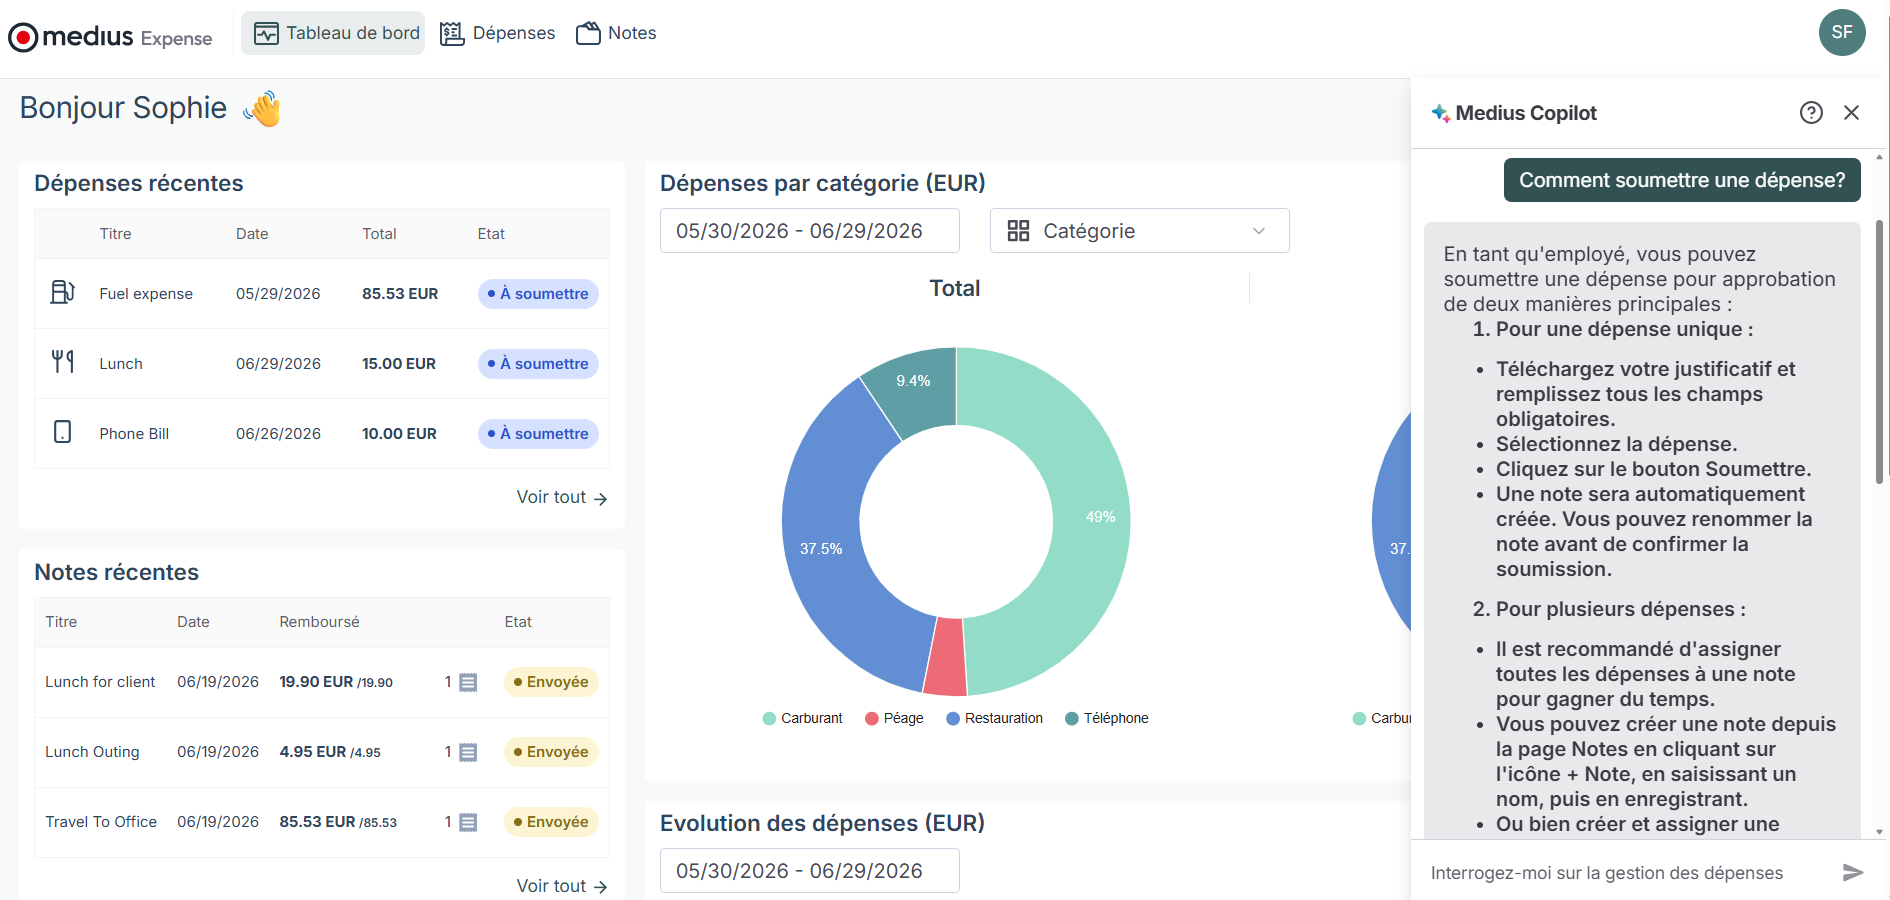This screenshot has height=900, width=1890.
Task: Click À soumettre badge for Lunch
Action: tap(538, 364)
